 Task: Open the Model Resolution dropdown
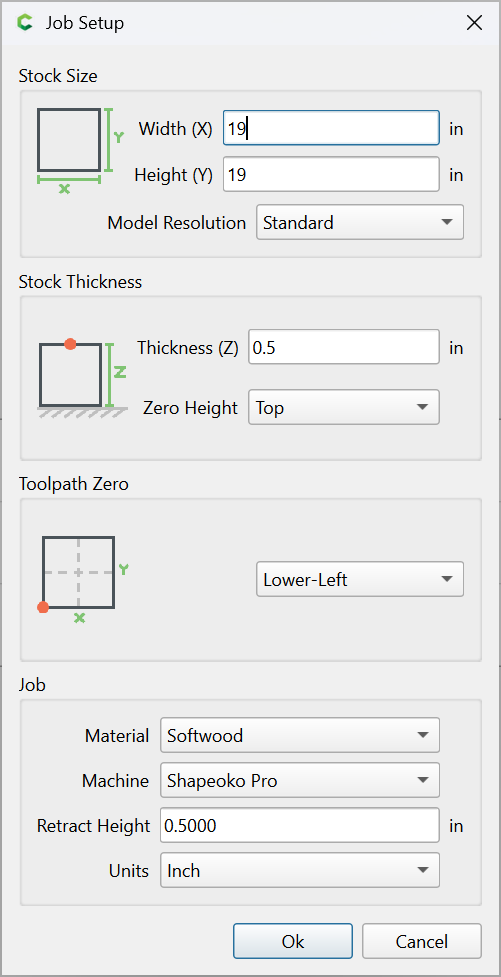click(360, 222)
